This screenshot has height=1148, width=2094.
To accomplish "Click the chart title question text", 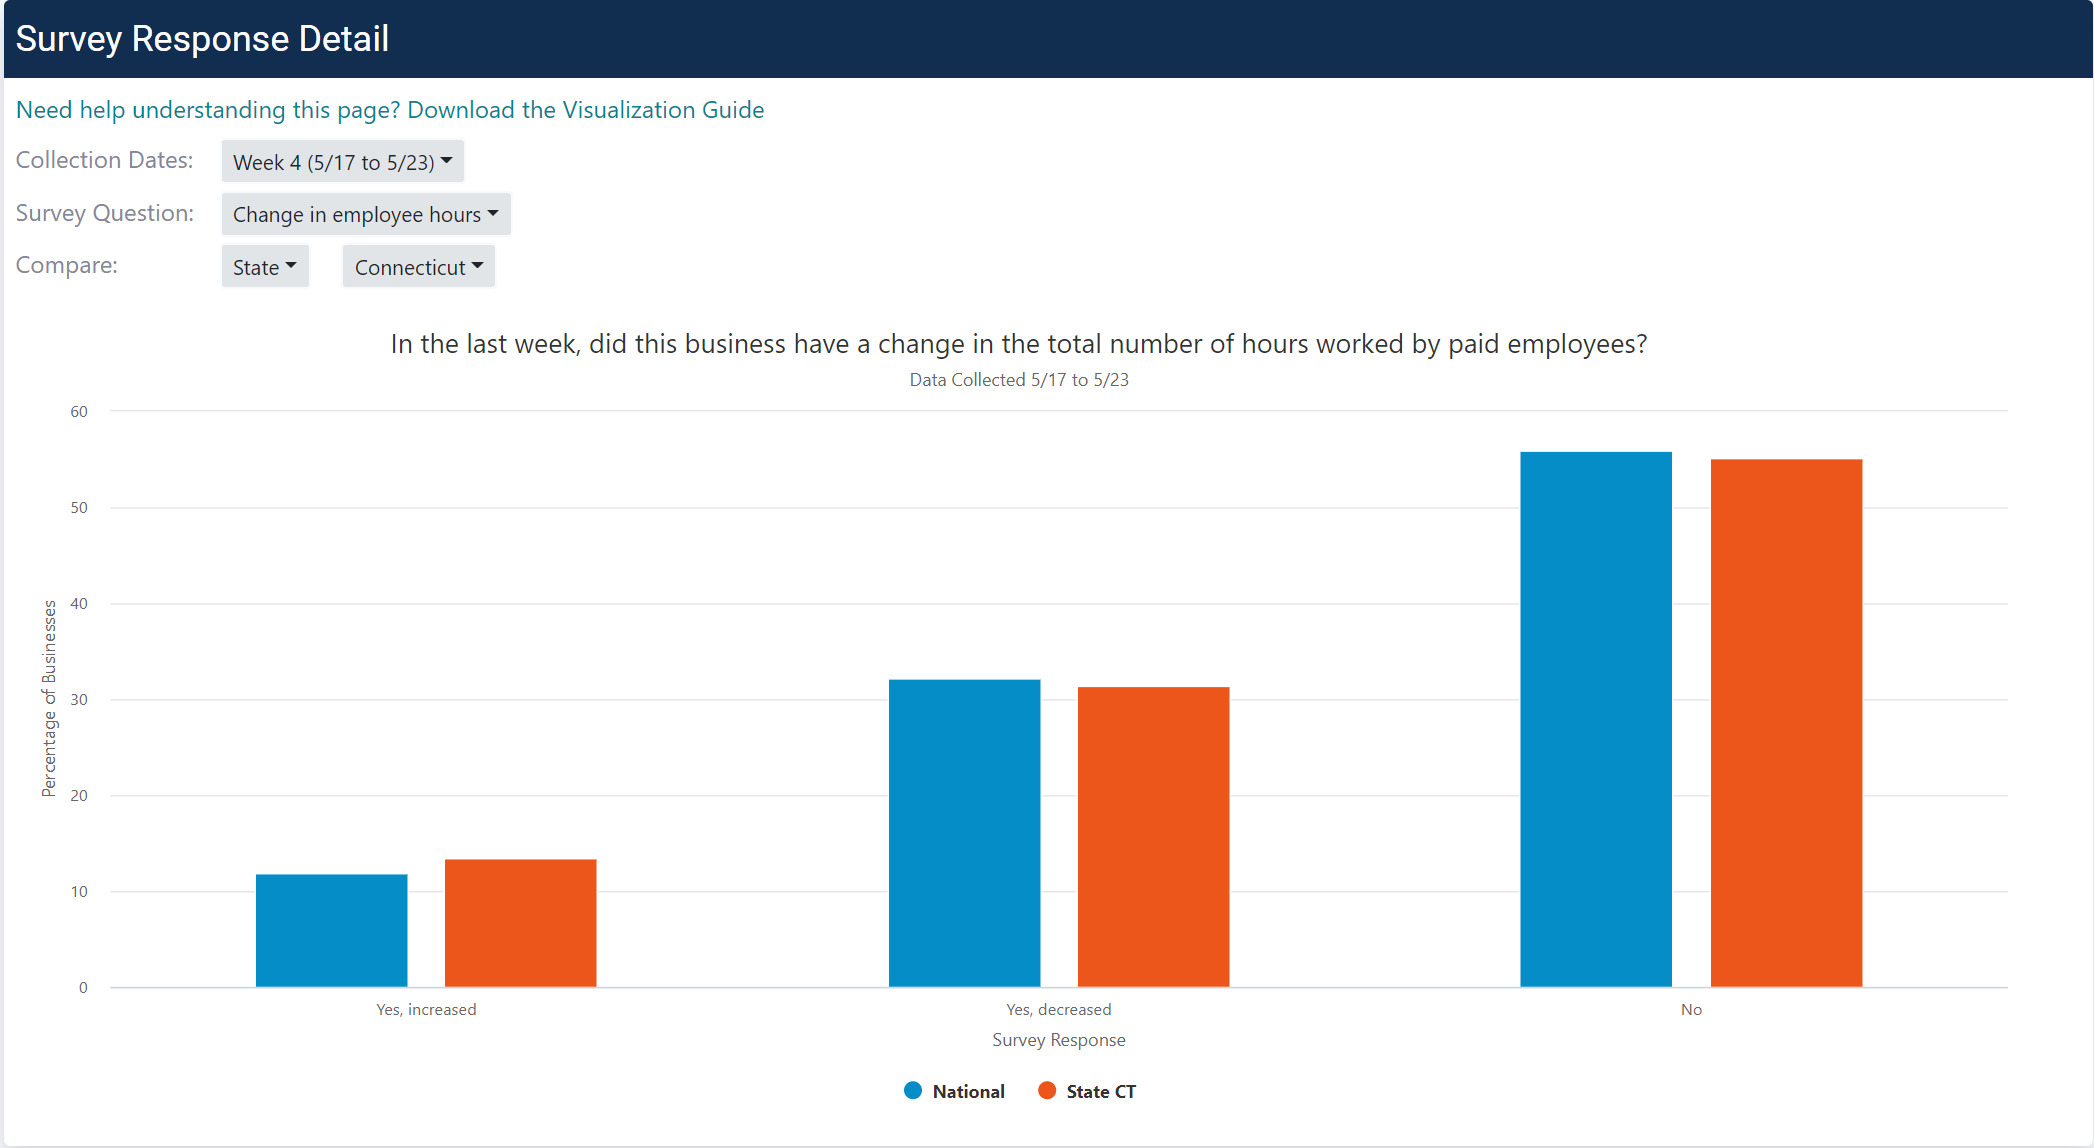I will [1018, 344].
